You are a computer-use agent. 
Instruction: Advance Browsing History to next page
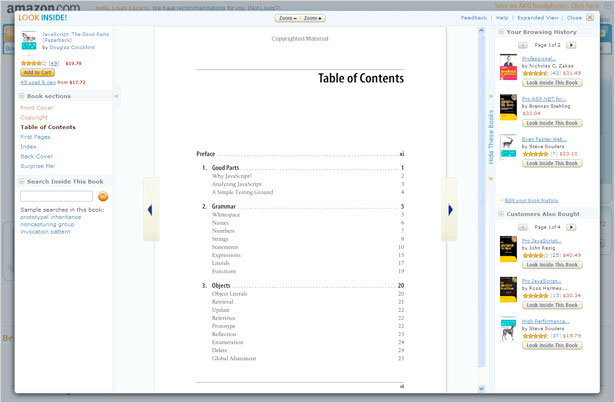(571, 45)
